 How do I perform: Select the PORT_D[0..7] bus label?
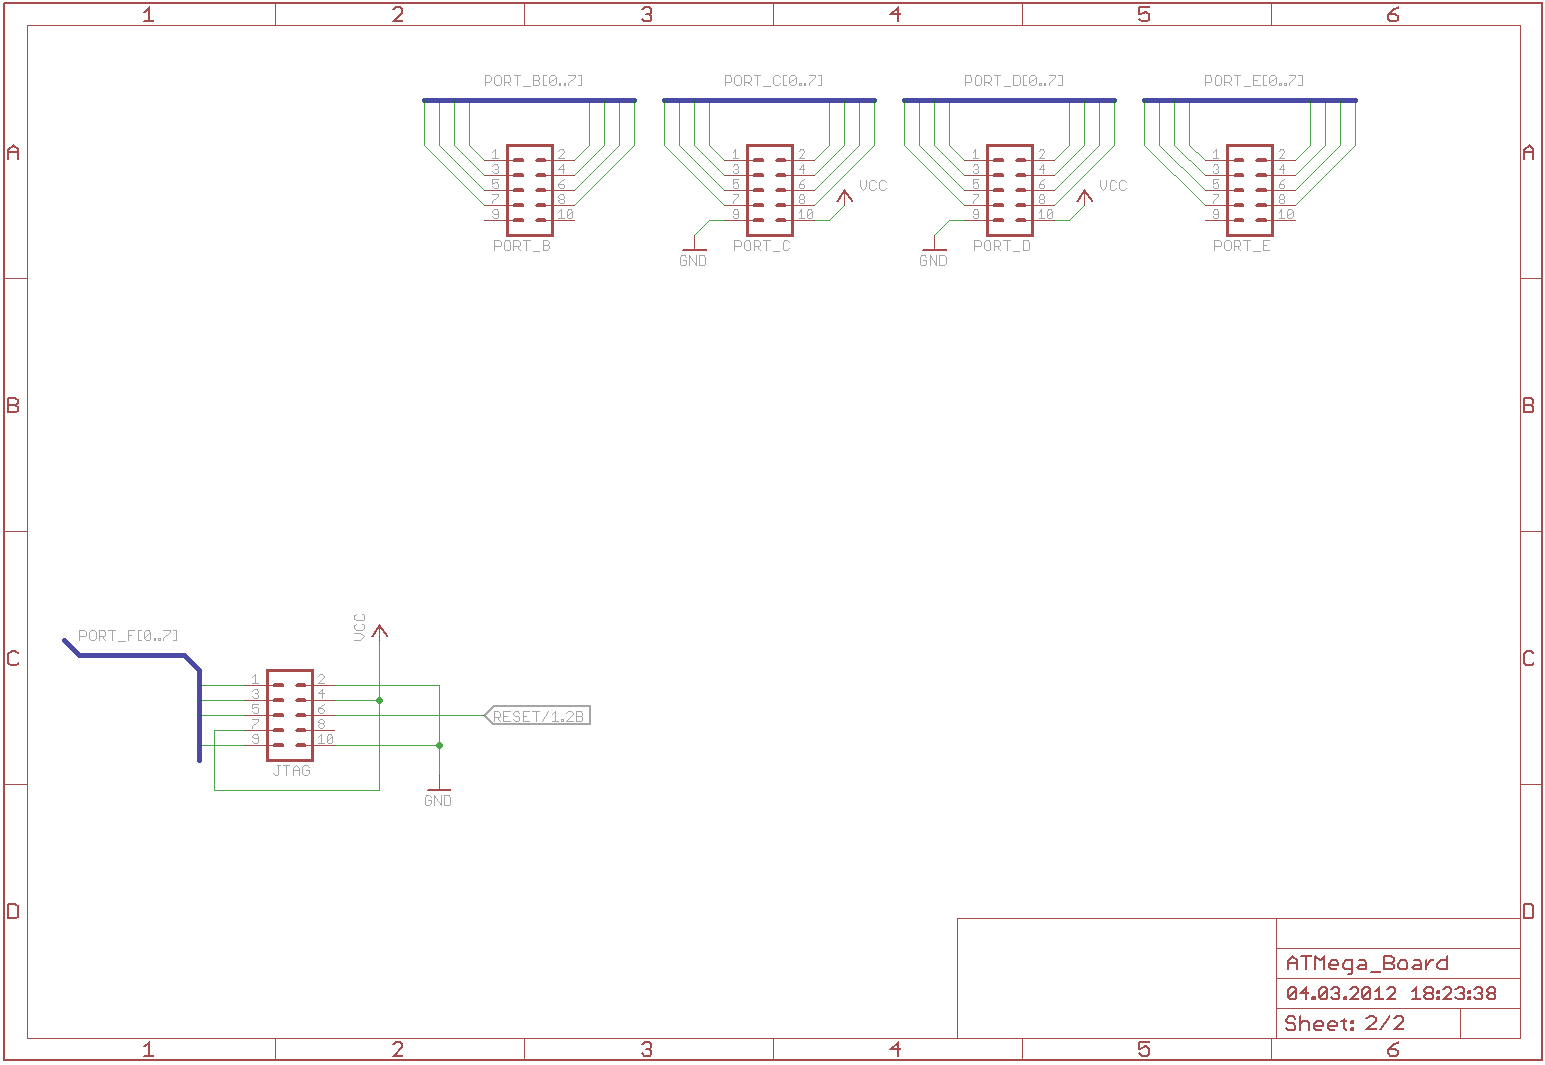coord(1013,81)
